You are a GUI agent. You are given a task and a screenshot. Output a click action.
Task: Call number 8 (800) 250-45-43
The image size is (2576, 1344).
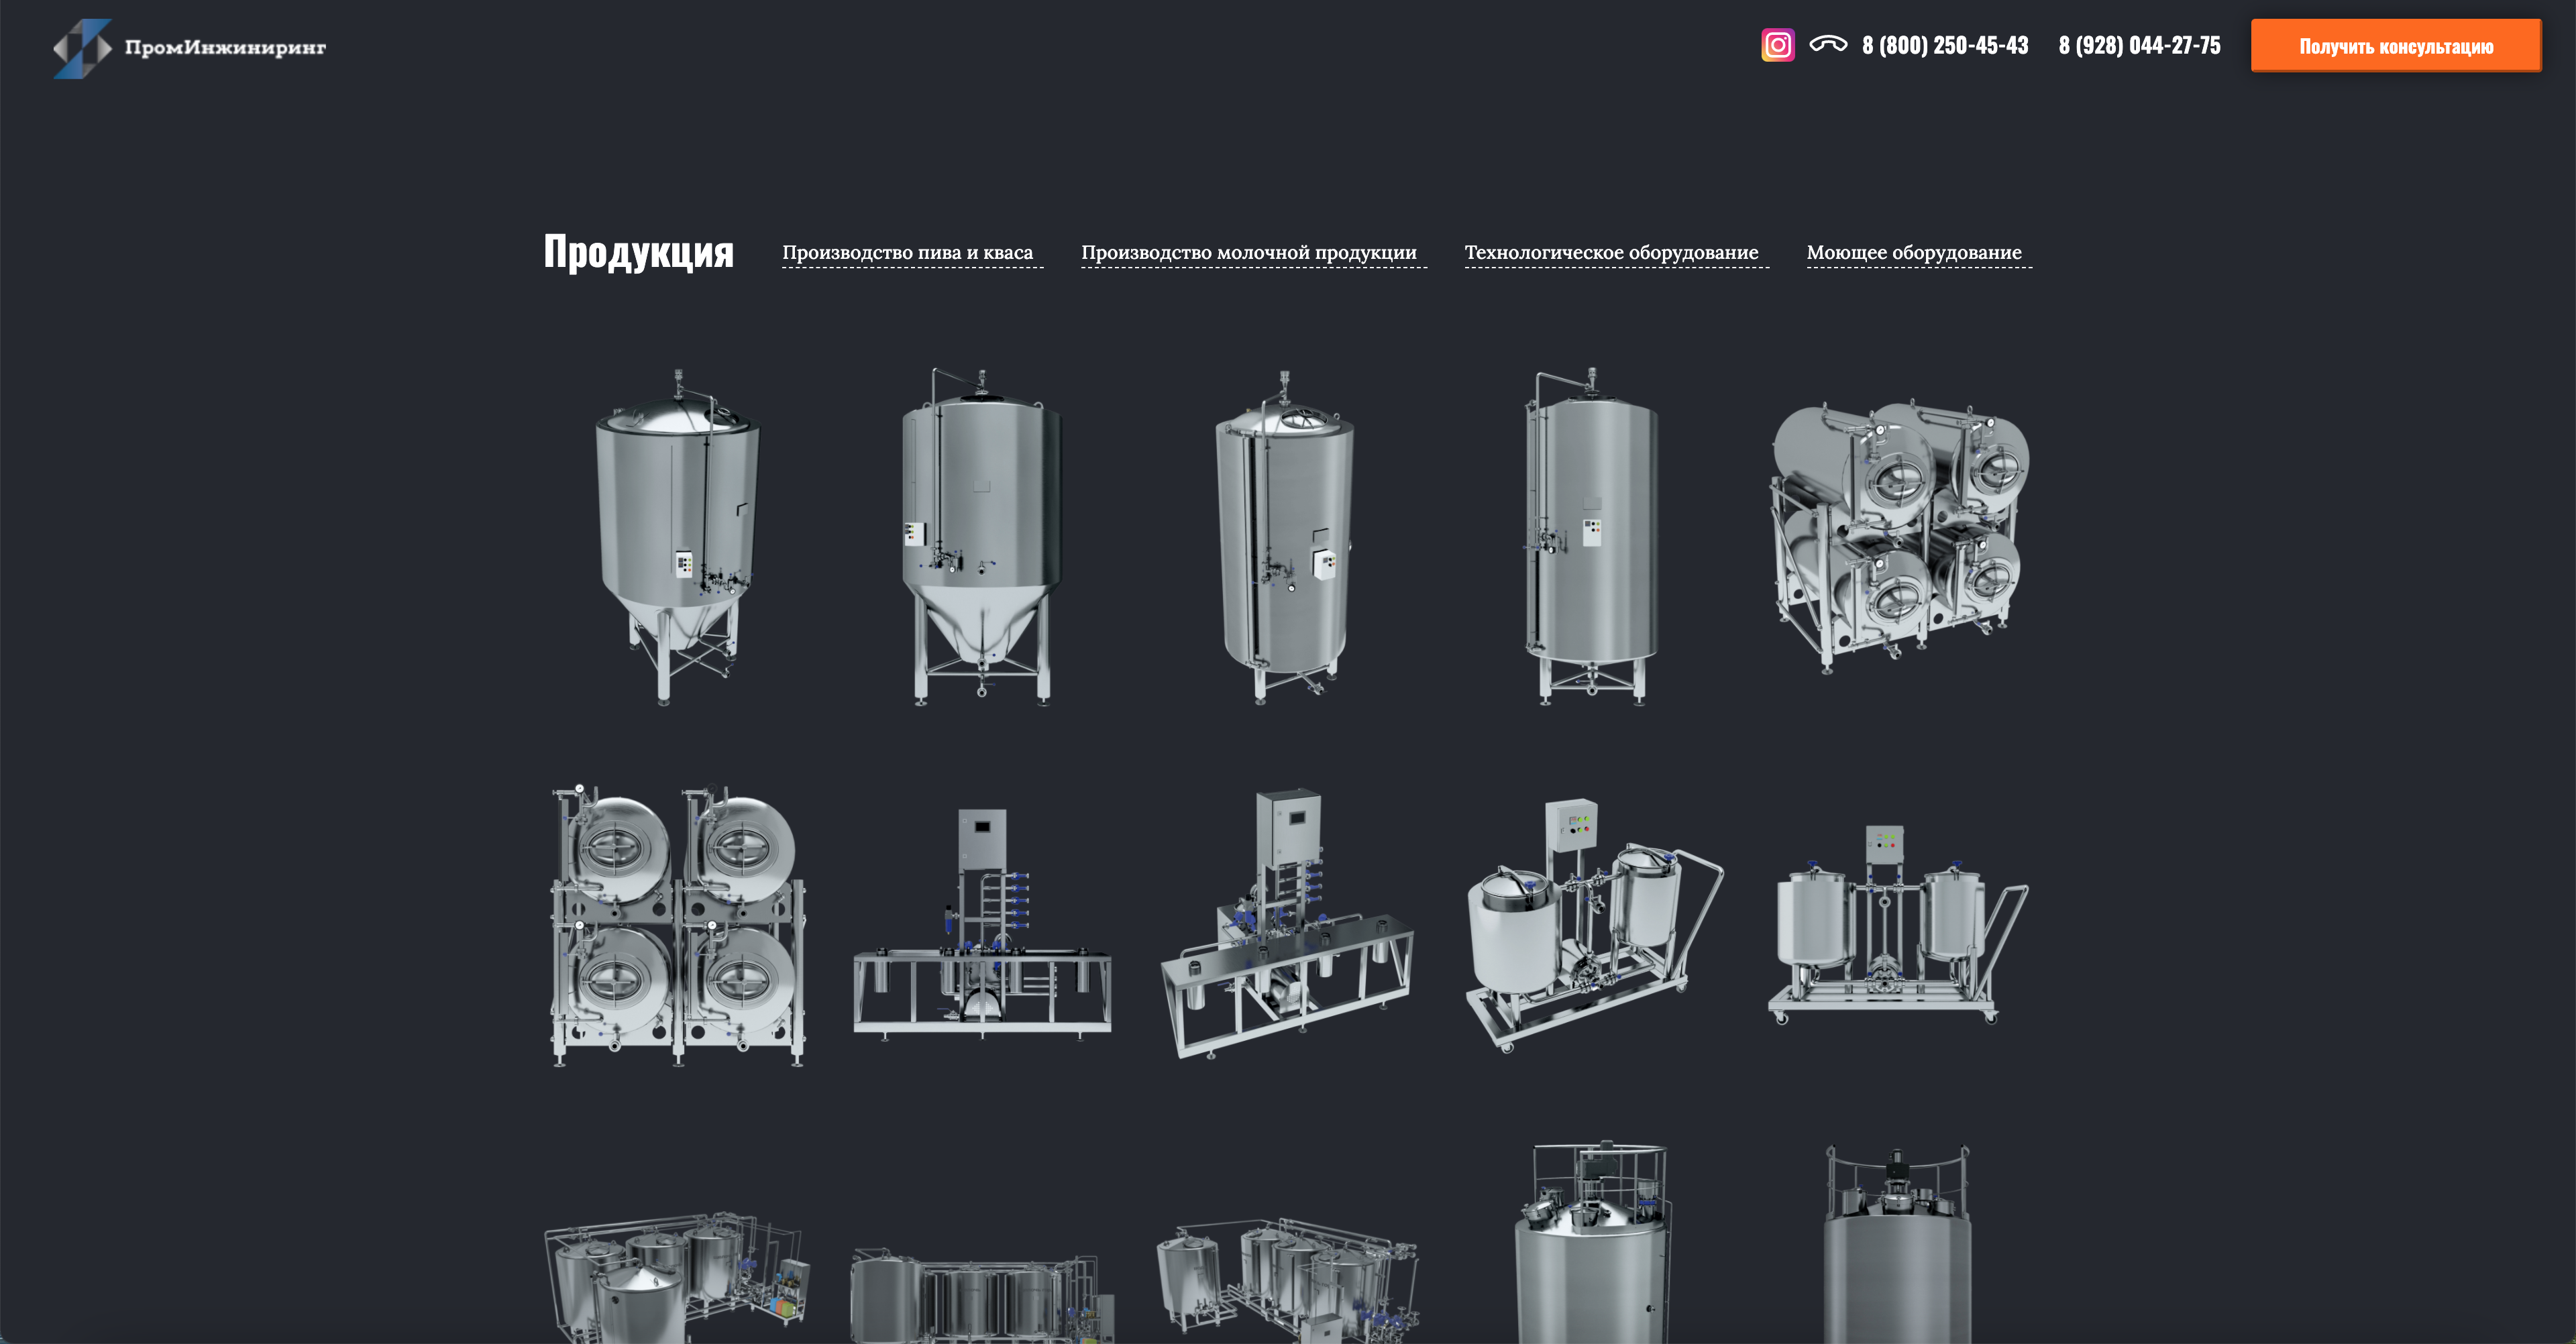(x=1945, y=45)
